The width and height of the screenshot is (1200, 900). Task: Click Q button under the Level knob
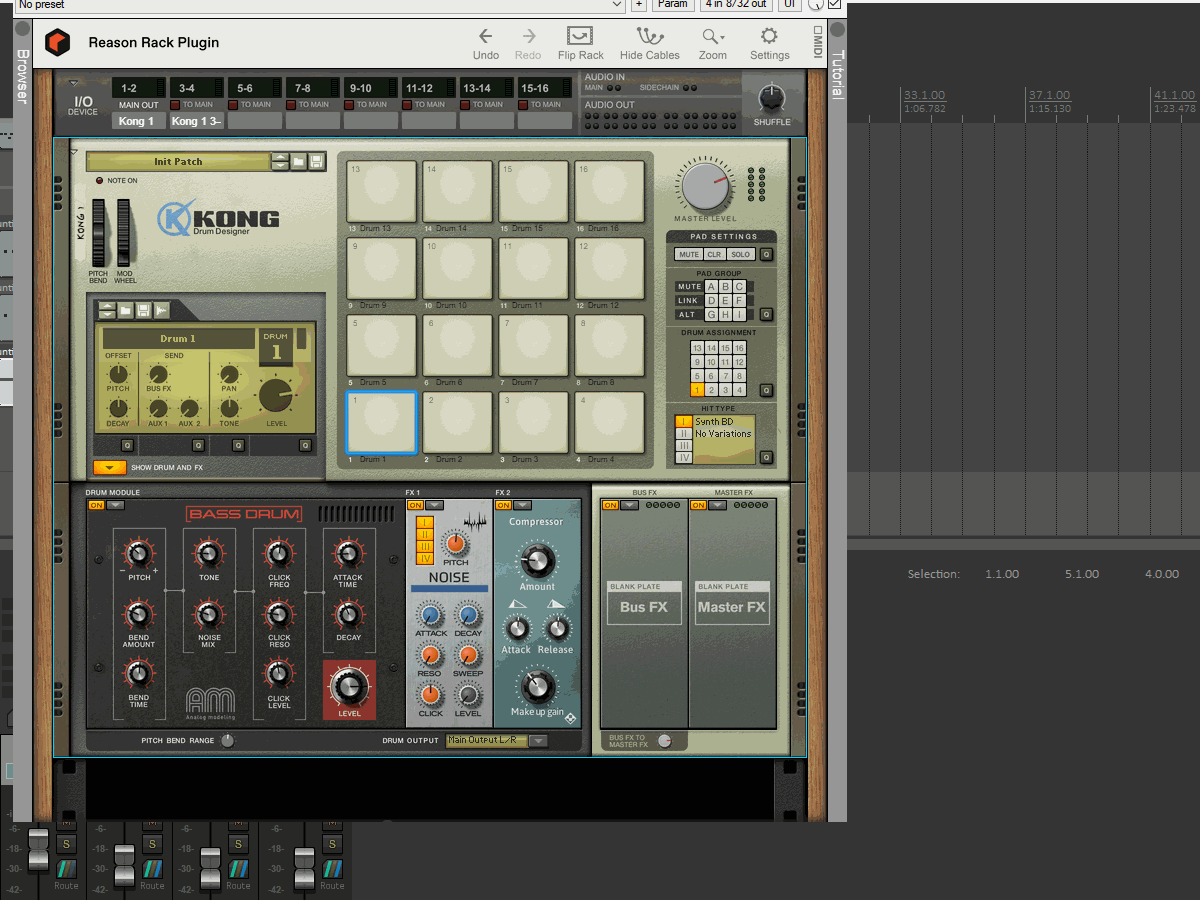tap(305, 445)
